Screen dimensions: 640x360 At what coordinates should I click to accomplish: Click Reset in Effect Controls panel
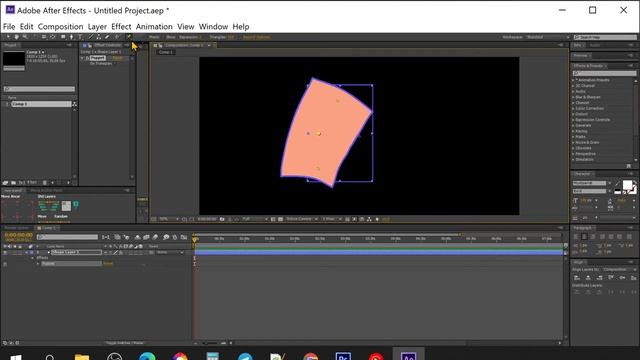118,58
